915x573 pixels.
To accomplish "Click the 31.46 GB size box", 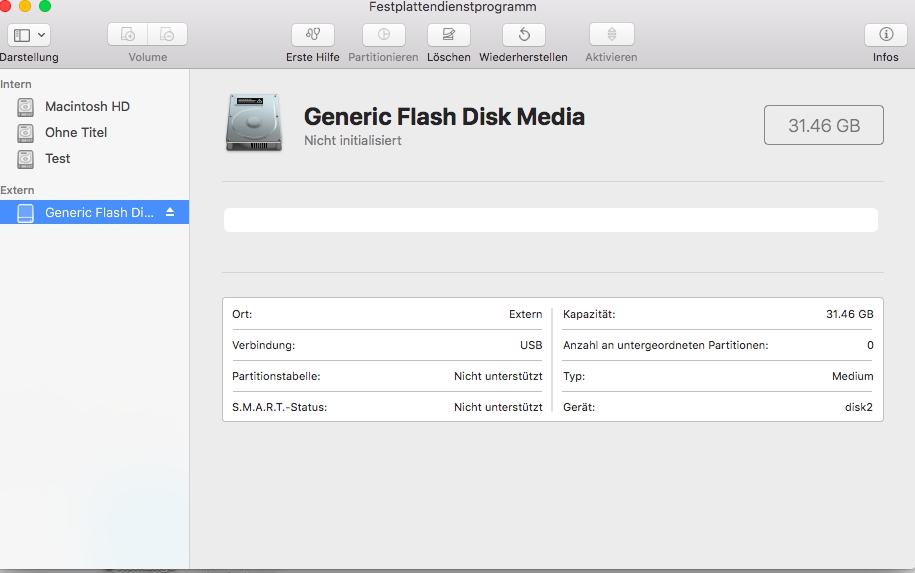I will point(824,125).
